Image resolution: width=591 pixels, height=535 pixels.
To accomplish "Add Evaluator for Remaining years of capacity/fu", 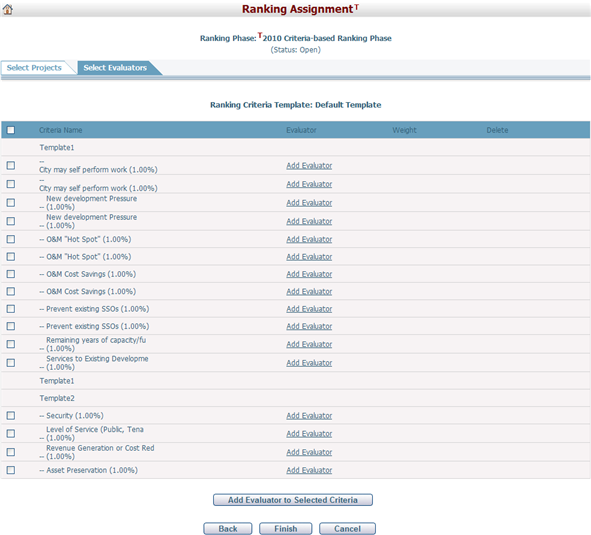I will point(309,344).
